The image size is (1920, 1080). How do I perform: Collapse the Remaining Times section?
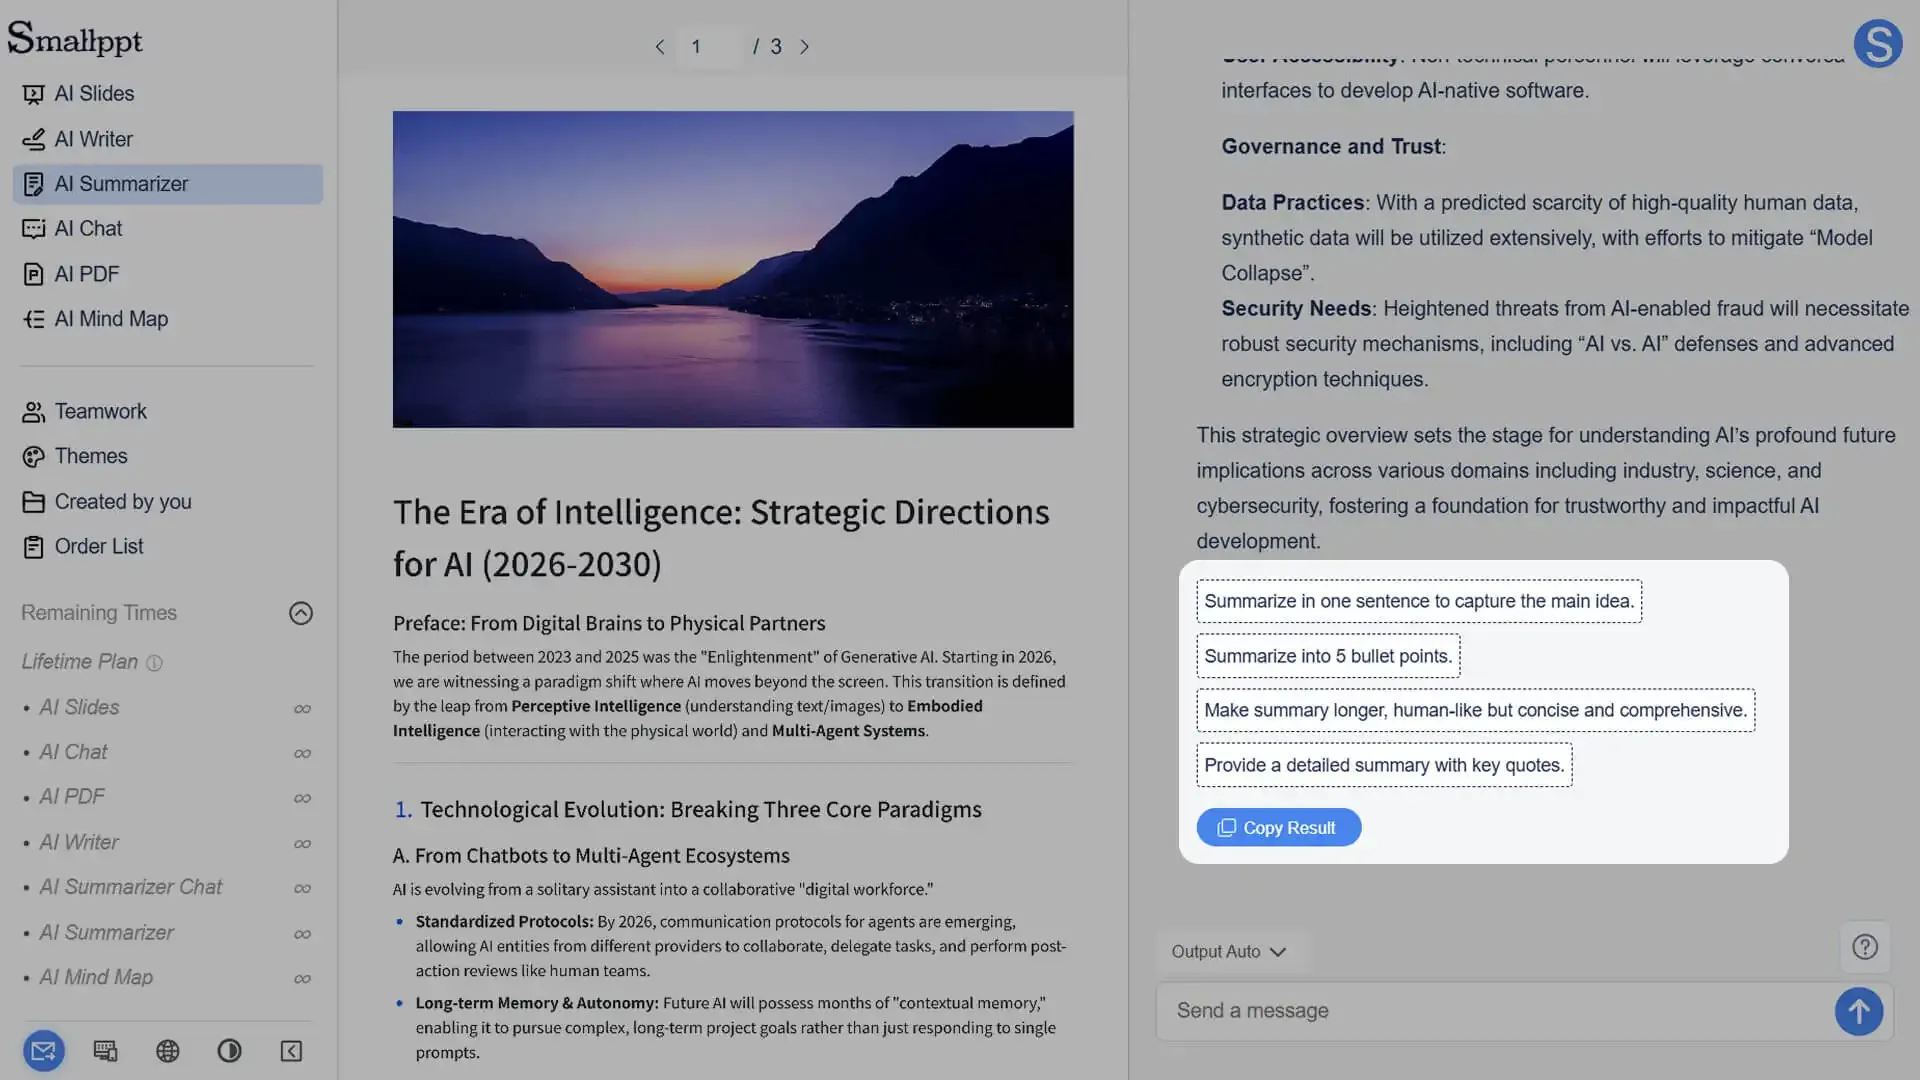pos(301,613)
